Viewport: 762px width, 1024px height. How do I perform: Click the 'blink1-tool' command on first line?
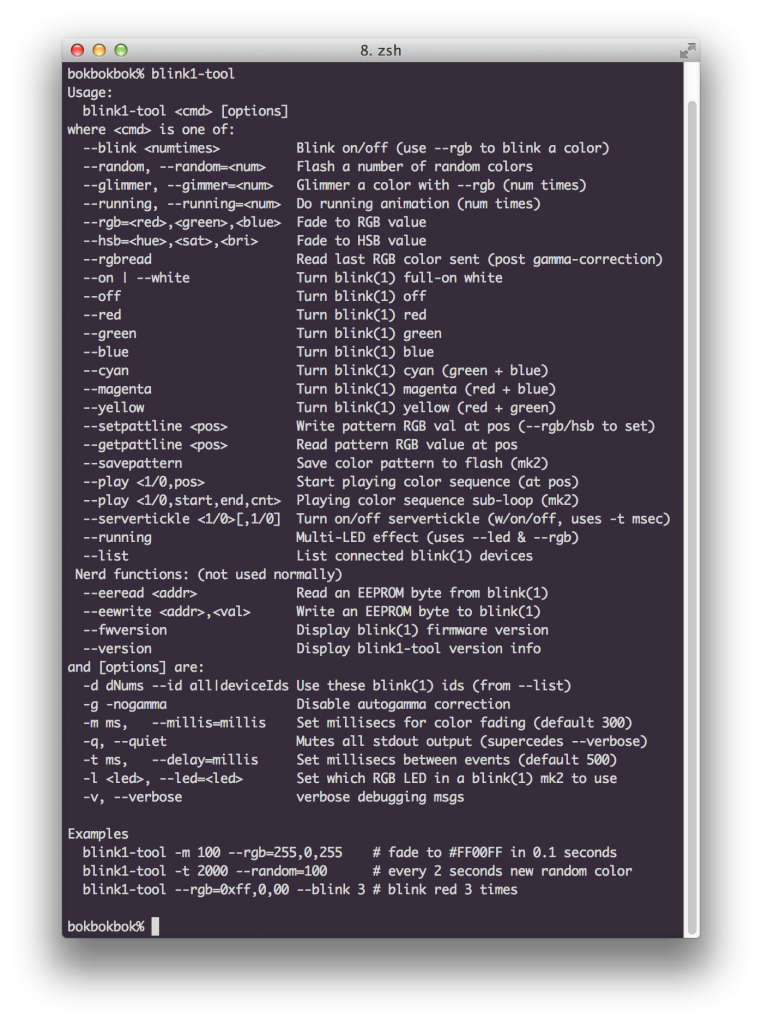coord(193,74)
